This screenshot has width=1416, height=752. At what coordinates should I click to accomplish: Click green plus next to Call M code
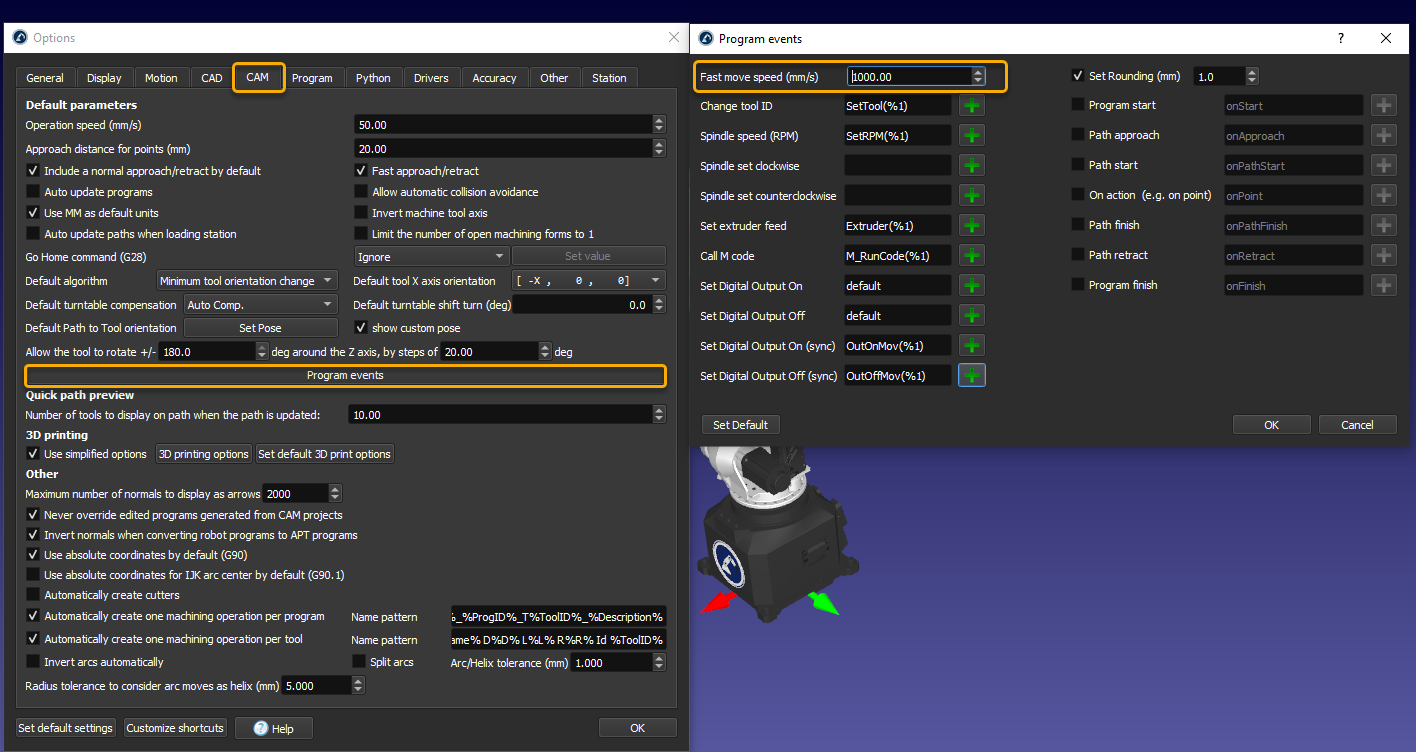click(x=972, y=255)
